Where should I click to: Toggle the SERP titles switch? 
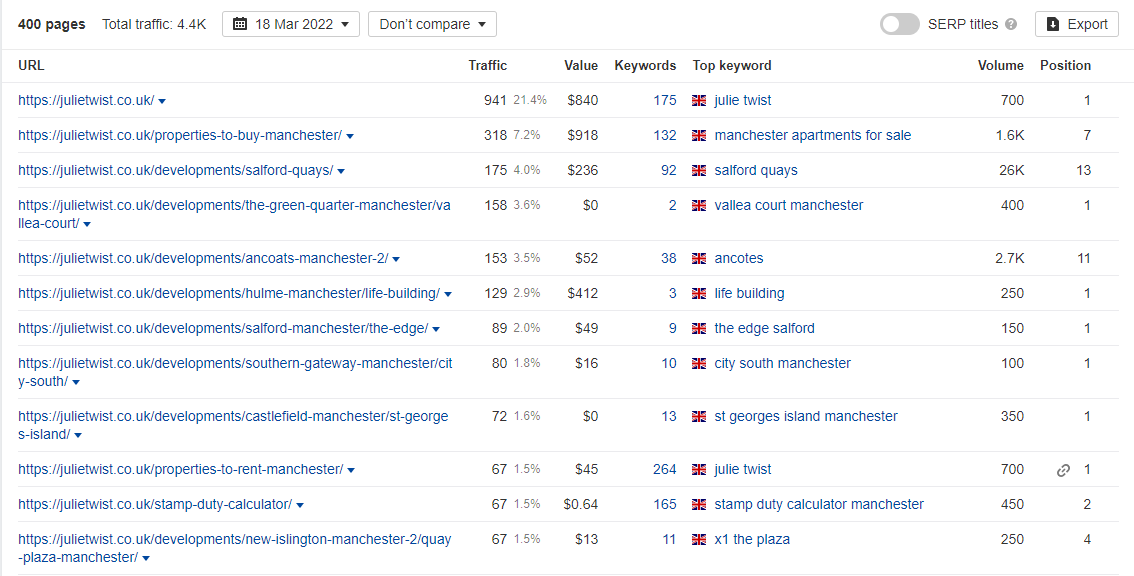tap(899, 24)
